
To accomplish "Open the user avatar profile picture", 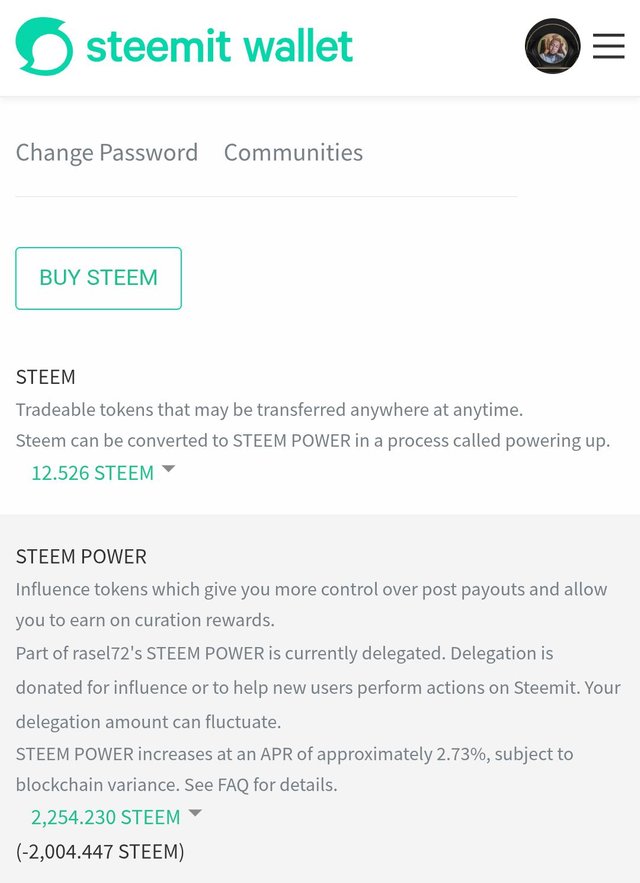I will coord(552,46).
